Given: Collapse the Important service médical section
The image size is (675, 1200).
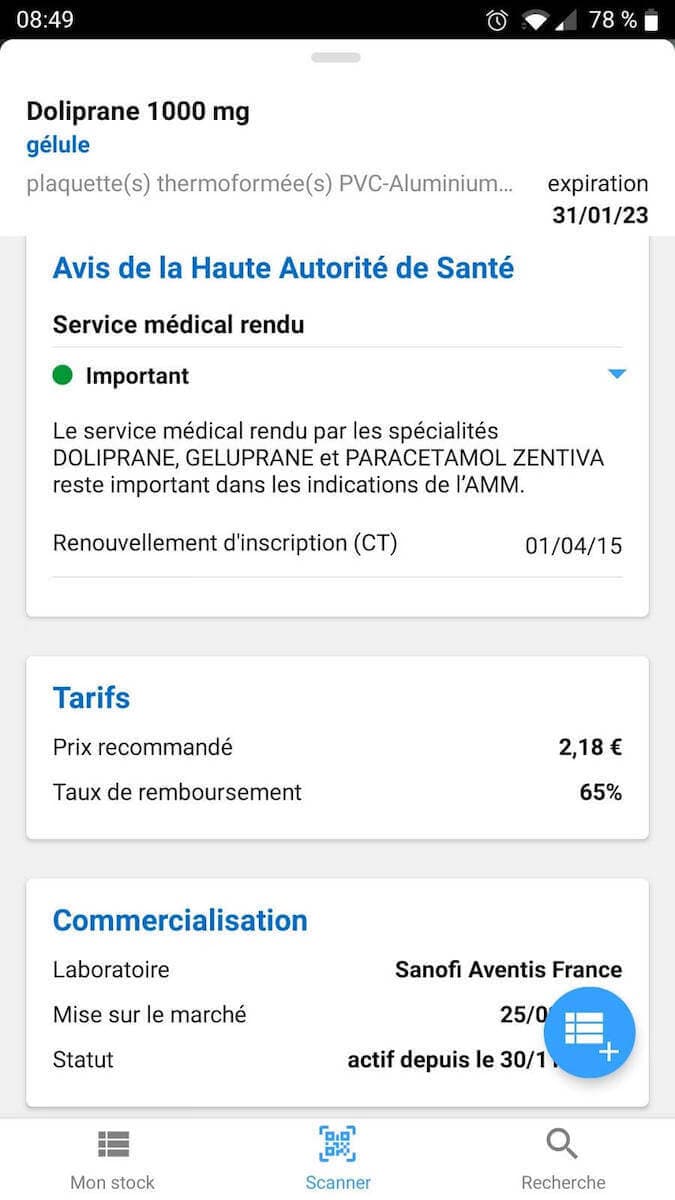Looking at the screenshot, I should 617,374.
